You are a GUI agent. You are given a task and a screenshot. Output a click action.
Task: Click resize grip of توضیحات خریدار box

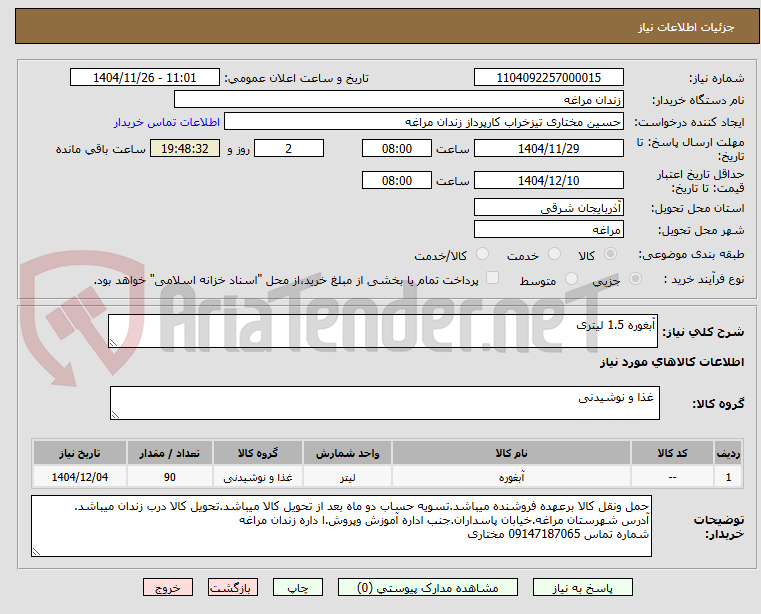[x=36, y=552]
